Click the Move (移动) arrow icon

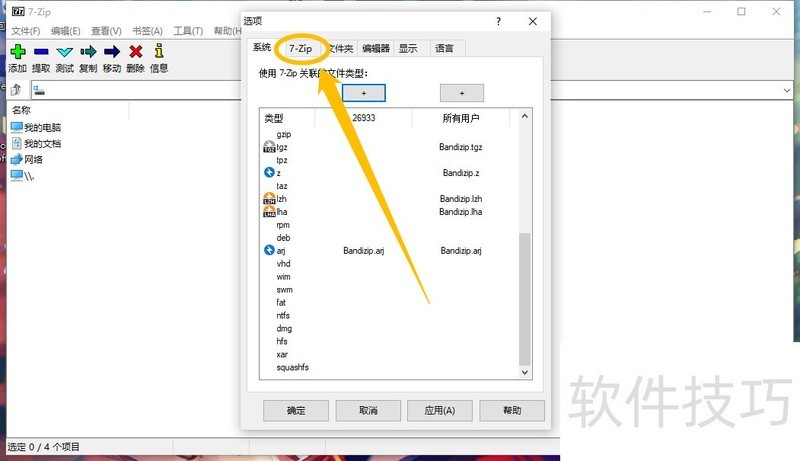(112, 52)
